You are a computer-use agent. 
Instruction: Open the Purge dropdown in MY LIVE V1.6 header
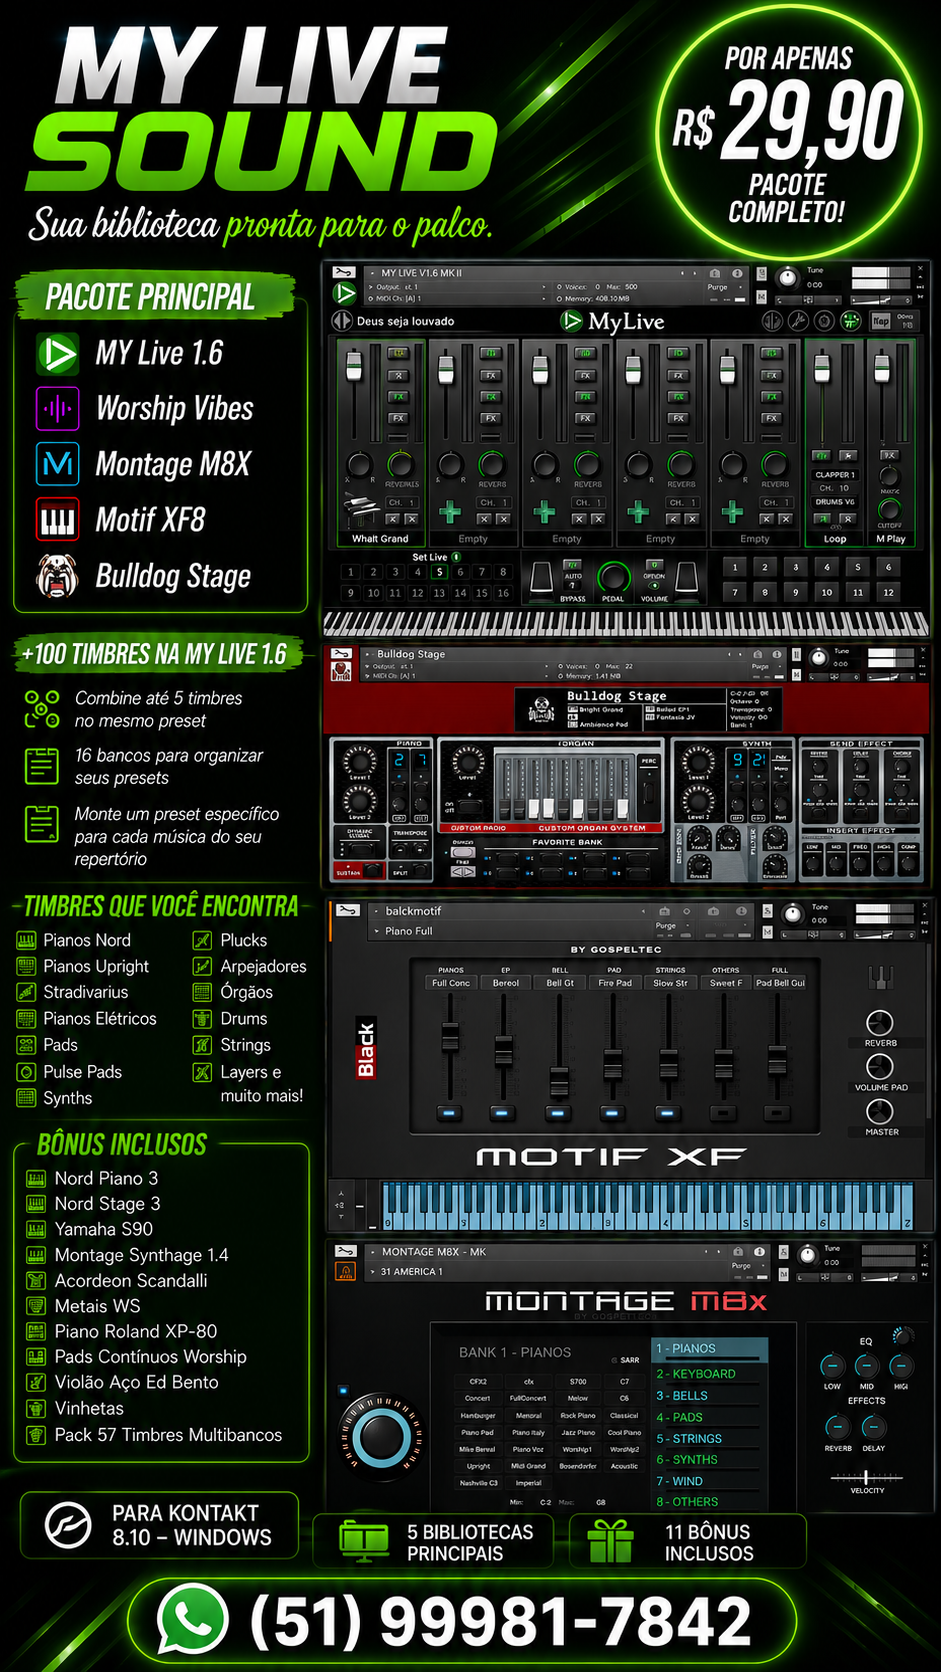[x=724, y=287]
